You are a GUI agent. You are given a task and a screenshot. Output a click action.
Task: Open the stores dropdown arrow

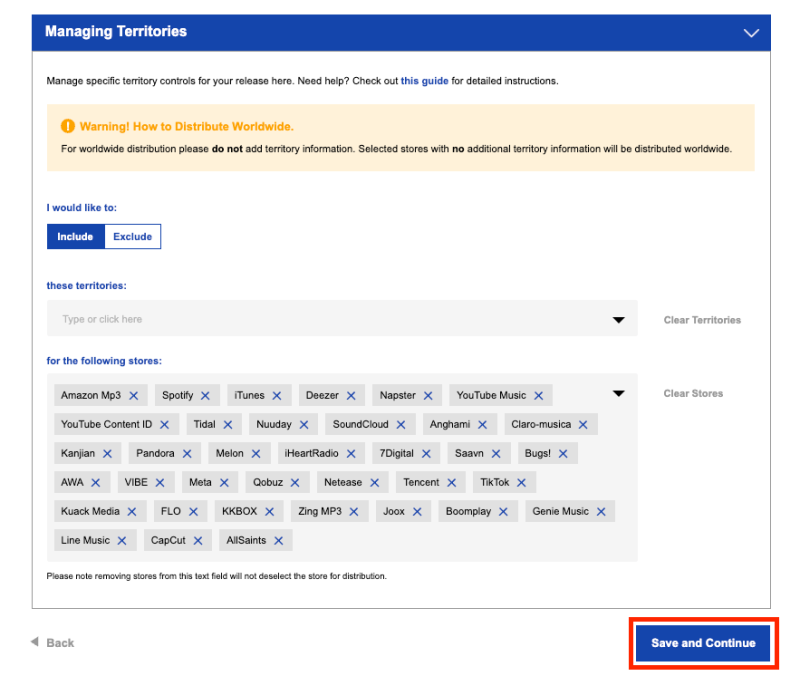click(618, 393)
